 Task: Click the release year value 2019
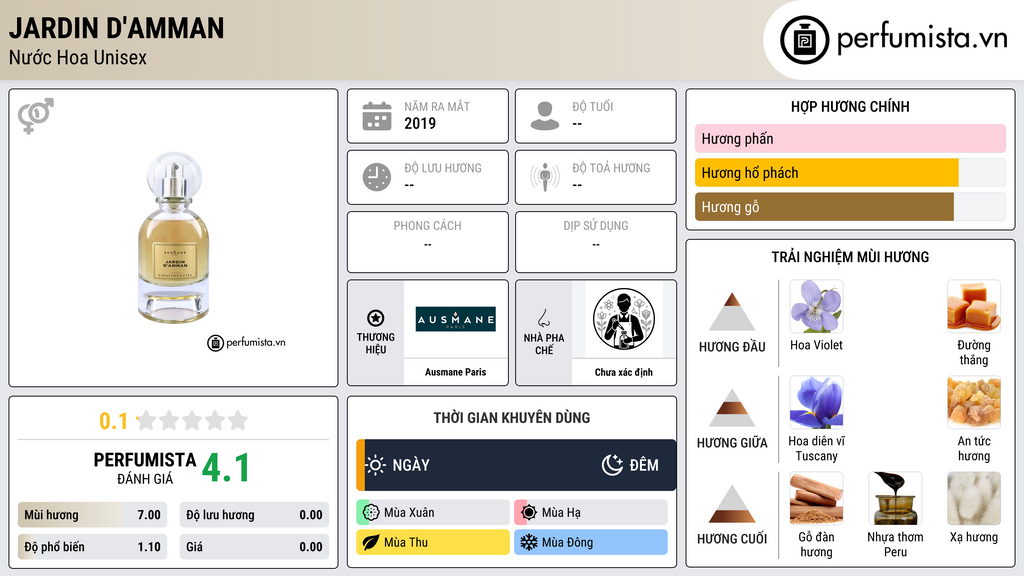pyautogui.click(x=420, y=123)
